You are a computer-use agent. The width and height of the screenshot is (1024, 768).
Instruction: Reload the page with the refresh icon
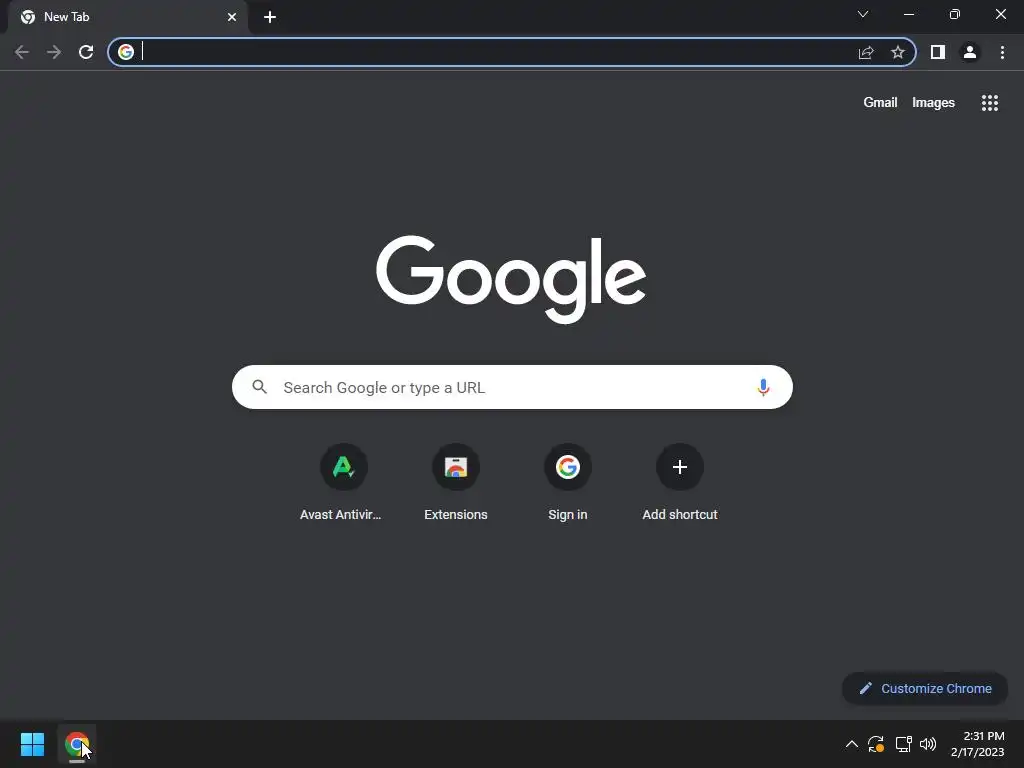86,52
